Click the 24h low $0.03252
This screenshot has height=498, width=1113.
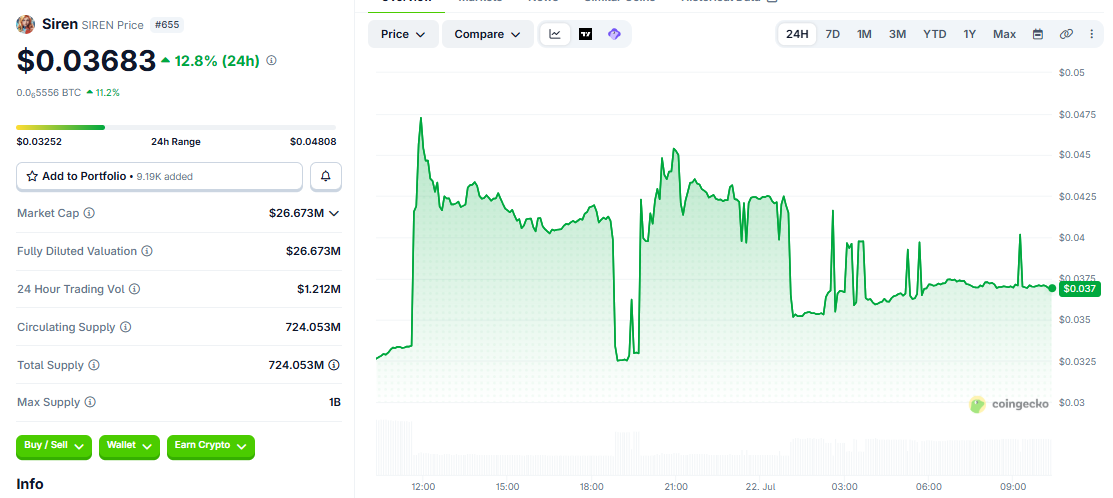coord(39,142)
